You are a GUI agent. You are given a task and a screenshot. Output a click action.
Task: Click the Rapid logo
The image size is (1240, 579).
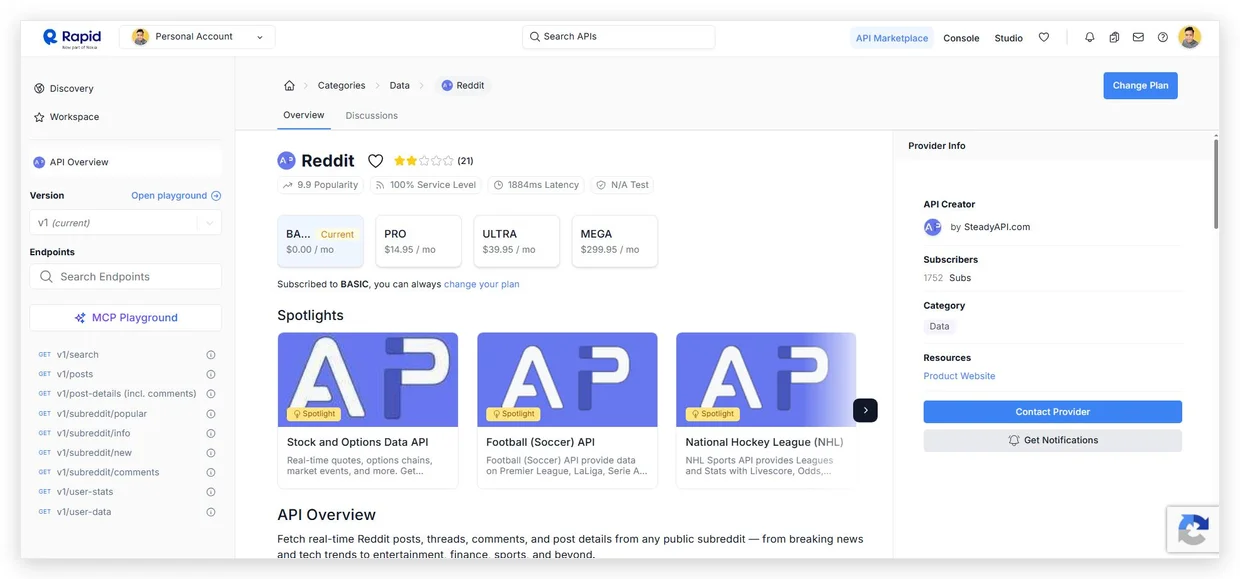click(71, 37)
